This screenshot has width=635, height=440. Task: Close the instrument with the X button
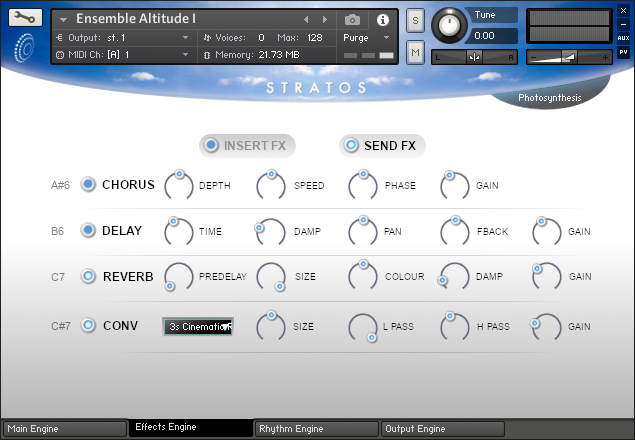(x=623, y=11)
